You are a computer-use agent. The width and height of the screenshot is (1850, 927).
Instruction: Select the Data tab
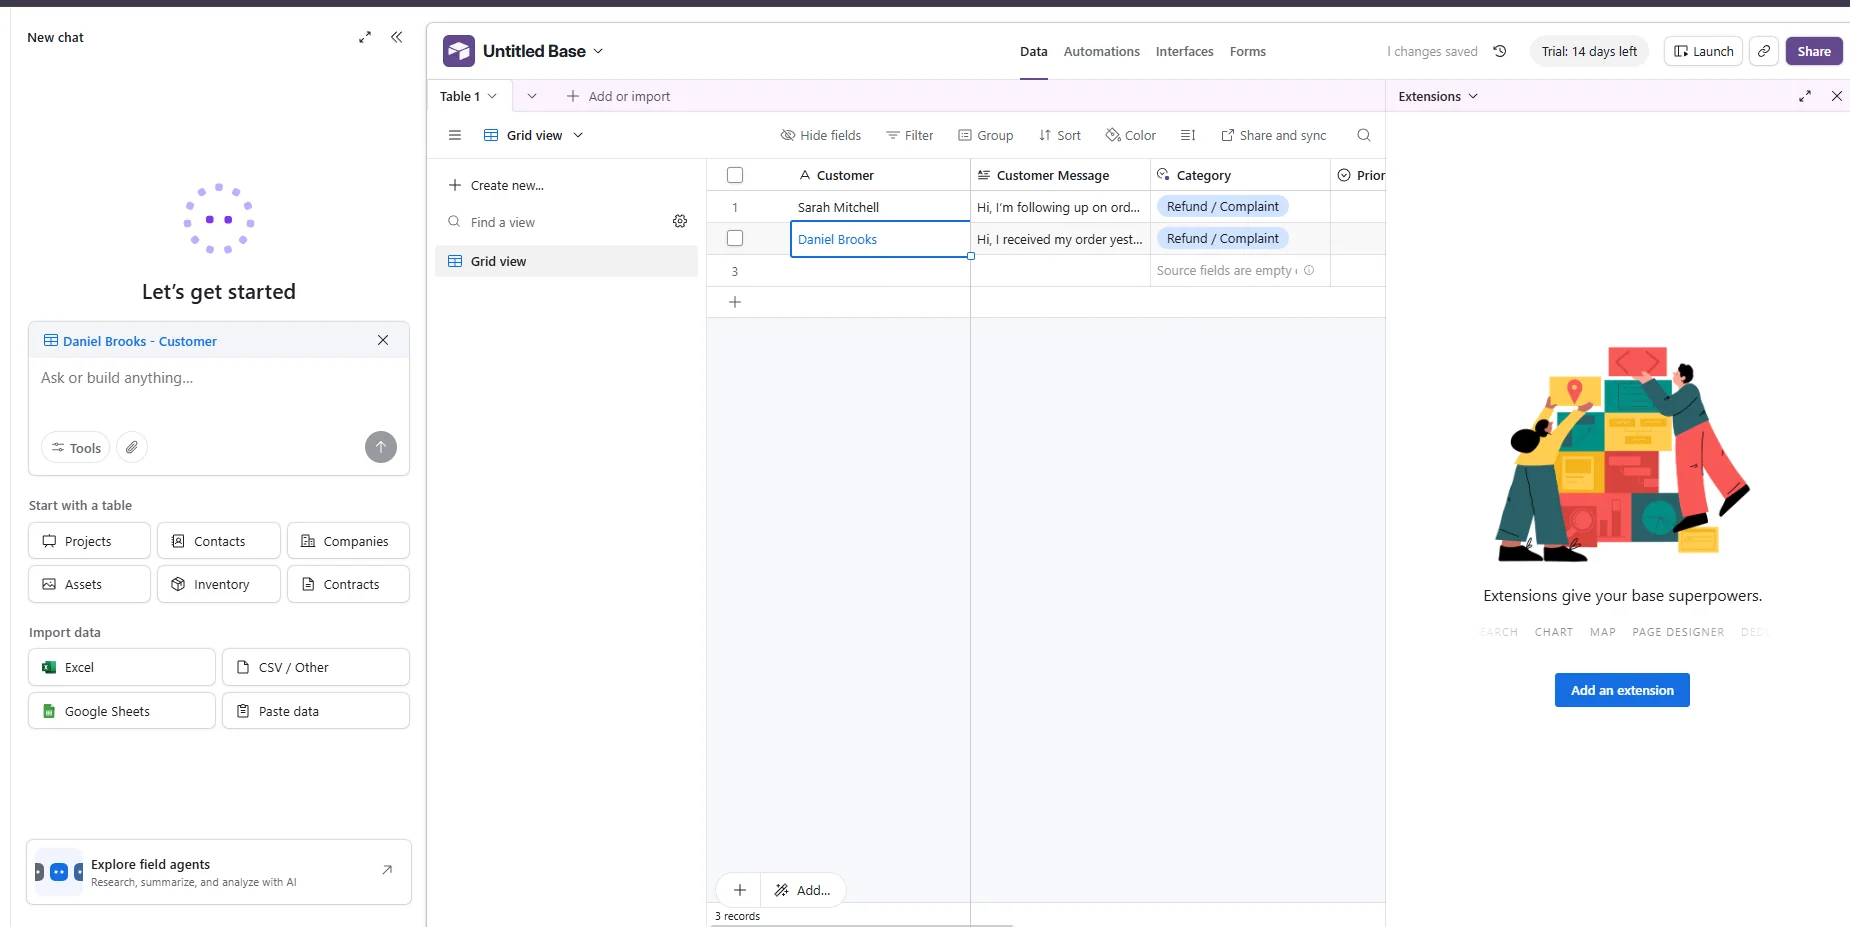1033,51
